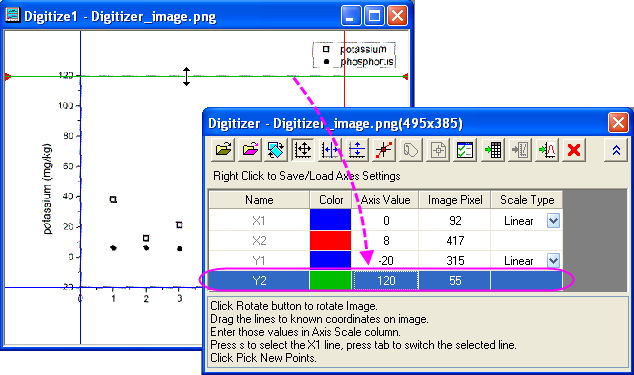Click the green Y2 line's left red handle
Image resolution: width=634 pixels, height=375 pixels.
coord(7,76)
